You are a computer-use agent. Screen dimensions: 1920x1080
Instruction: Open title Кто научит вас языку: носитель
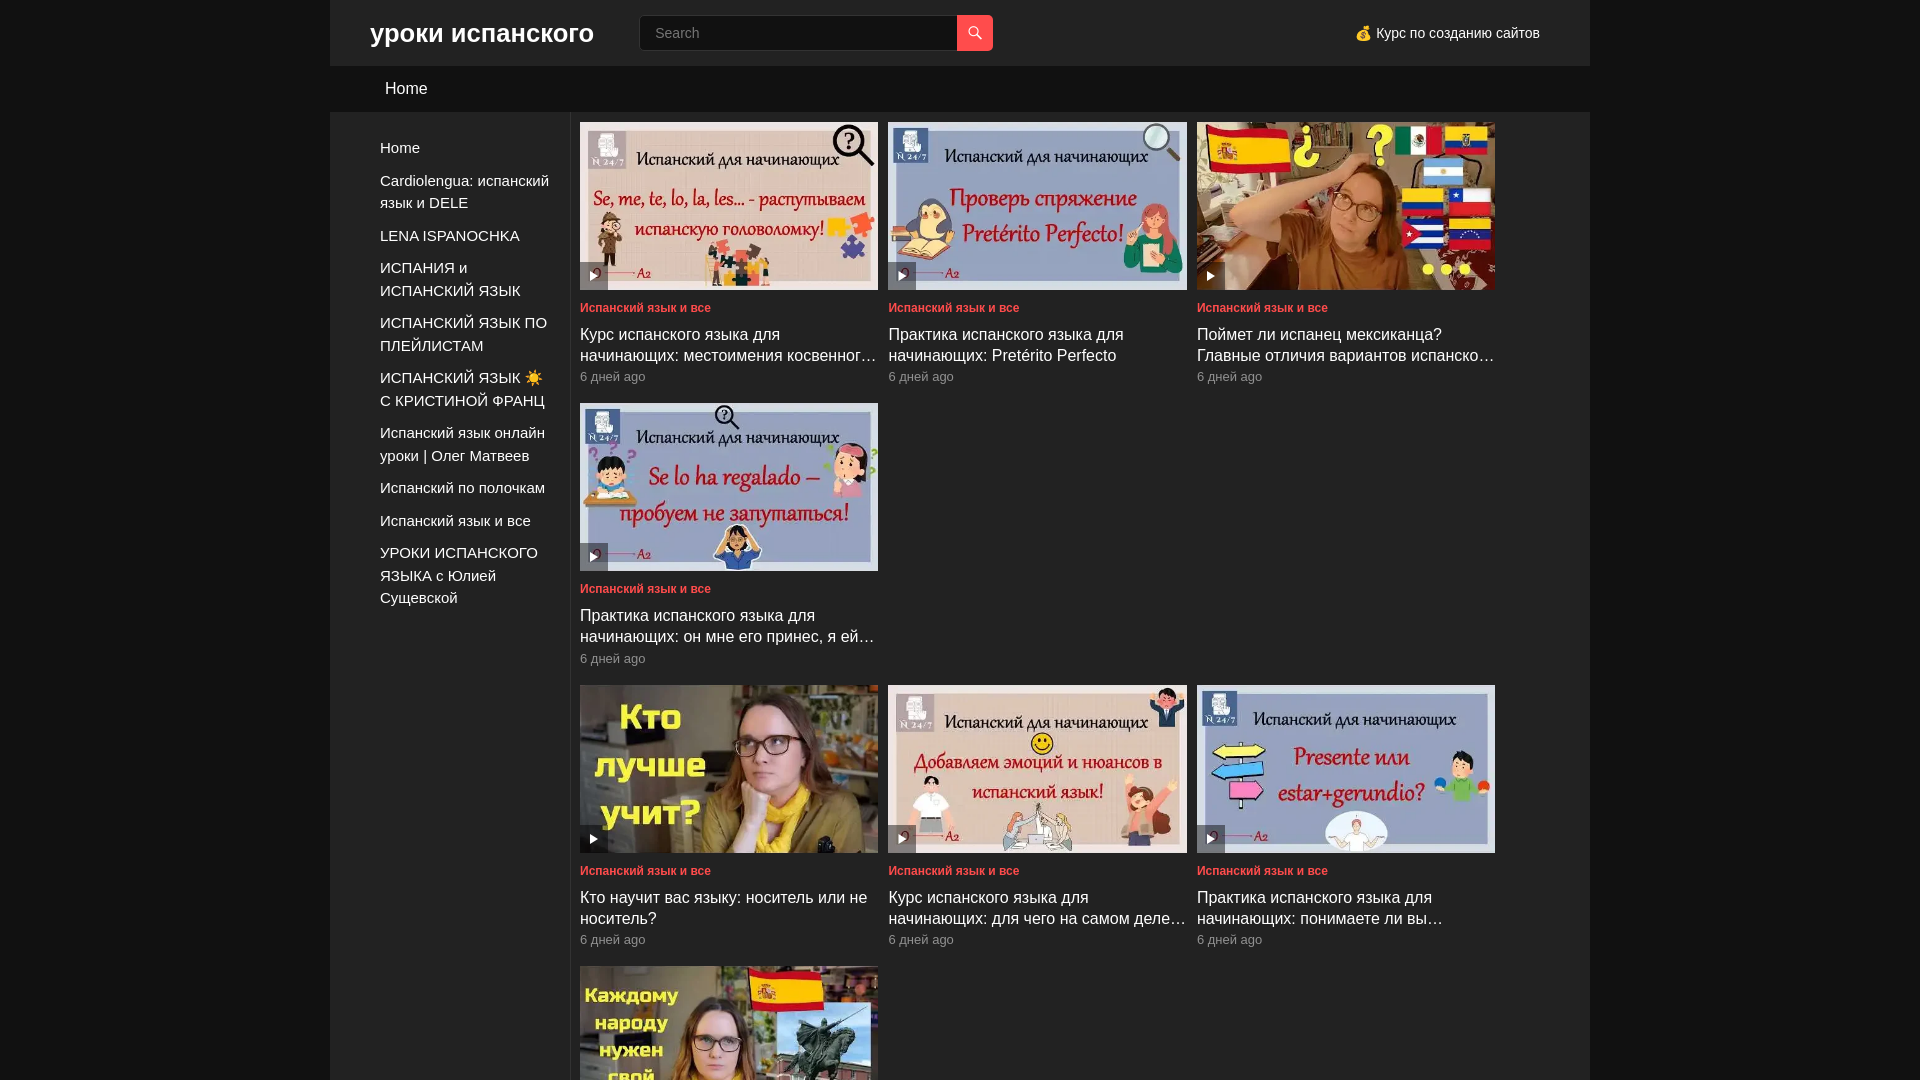point(723,908)
